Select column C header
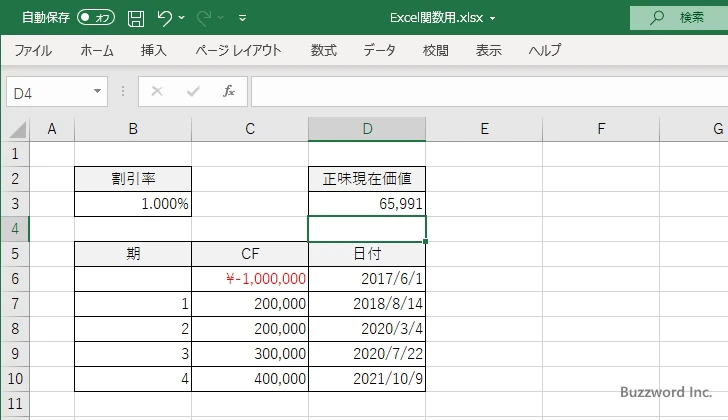This screenshot has height=420, width=728. tap(250, 129)
